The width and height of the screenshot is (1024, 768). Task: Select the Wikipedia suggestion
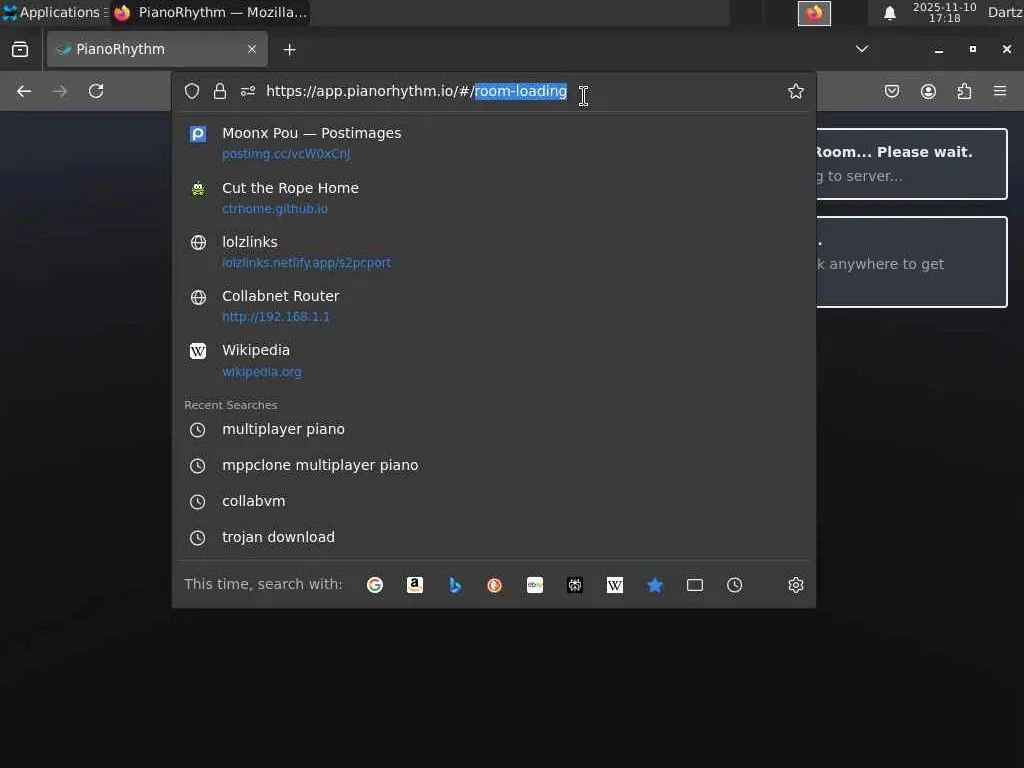click(x=493, y=360)
